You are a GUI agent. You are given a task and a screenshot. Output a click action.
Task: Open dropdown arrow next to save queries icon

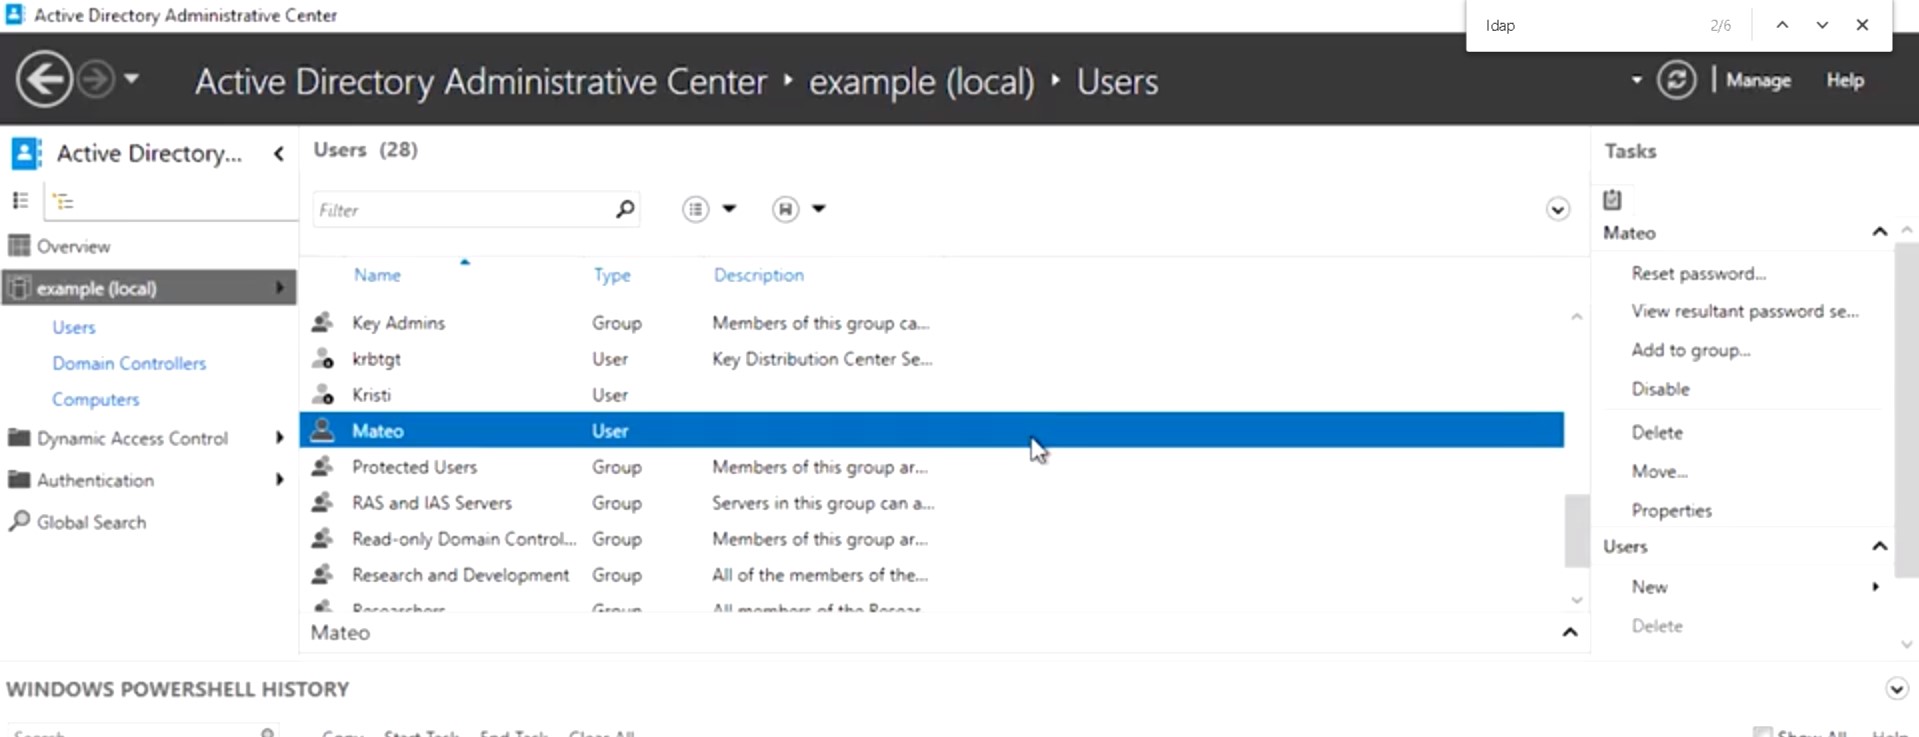point(819,209)
